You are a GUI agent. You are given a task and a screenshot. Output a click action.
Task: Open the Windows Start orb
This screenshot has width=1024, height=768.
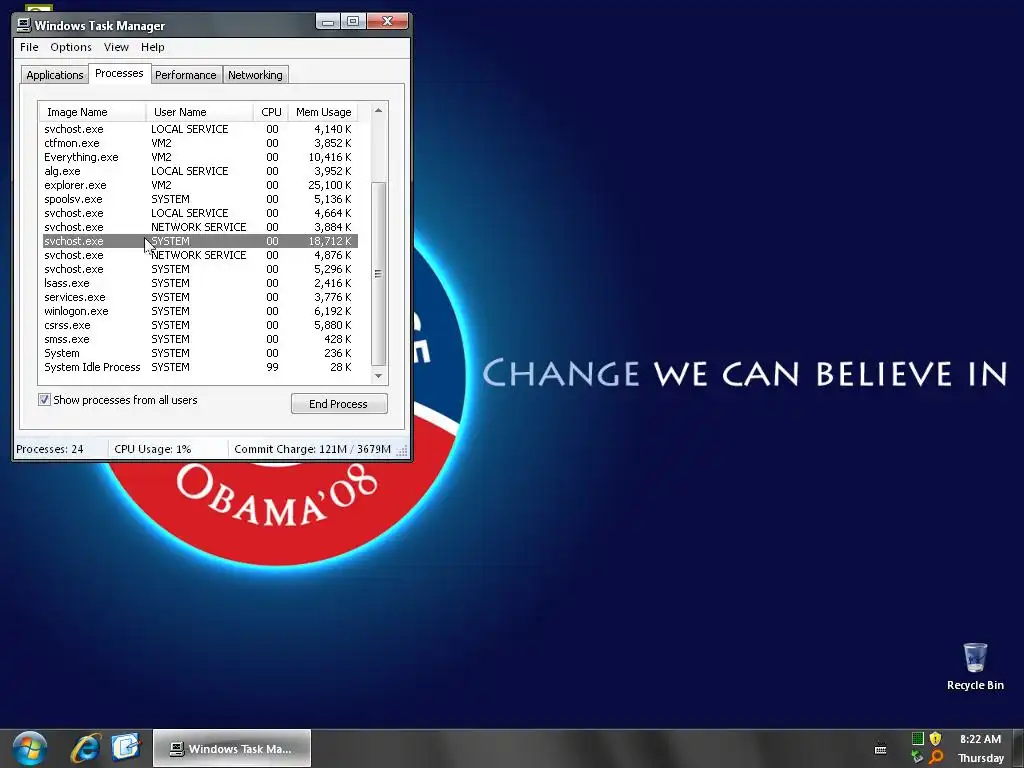29,748
